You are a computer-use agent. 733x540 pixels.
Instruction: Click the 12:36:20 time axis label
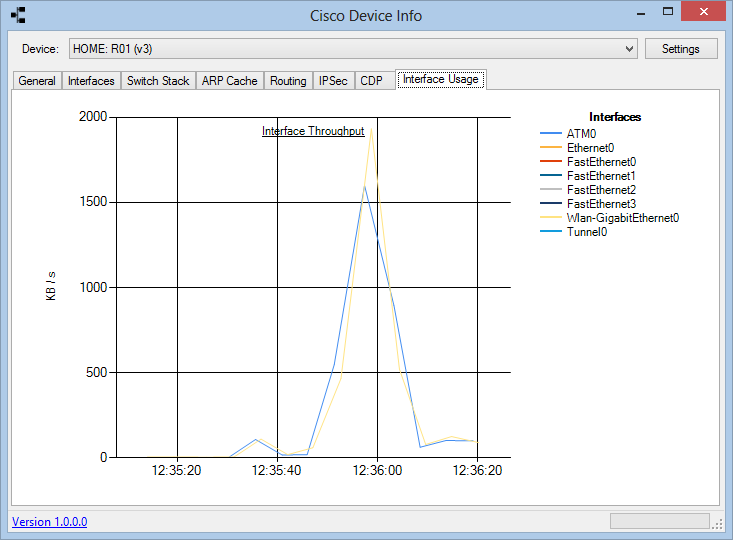(477, 470)
